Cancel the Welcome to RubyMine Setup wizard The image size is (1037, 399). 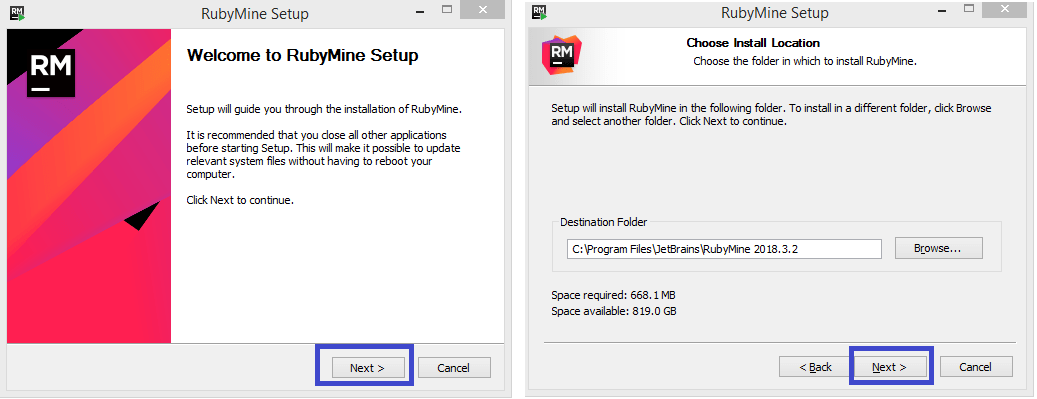[454, 368]
